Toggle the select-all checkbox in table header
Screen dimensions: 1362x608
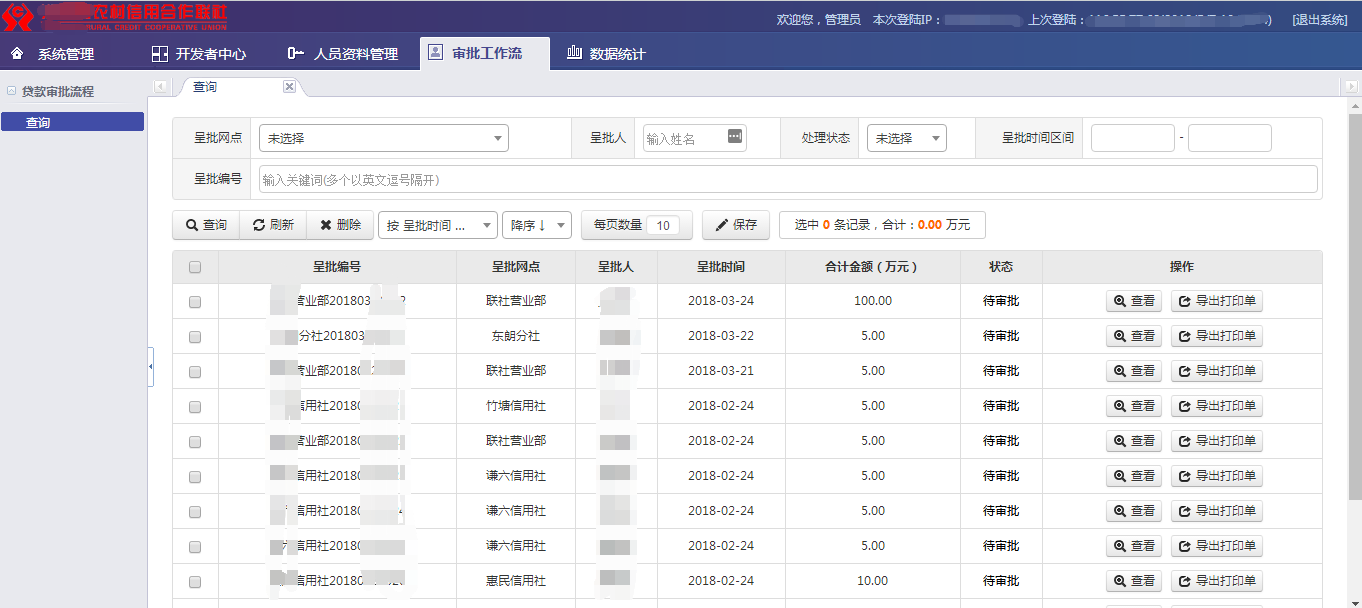[195, 267]
